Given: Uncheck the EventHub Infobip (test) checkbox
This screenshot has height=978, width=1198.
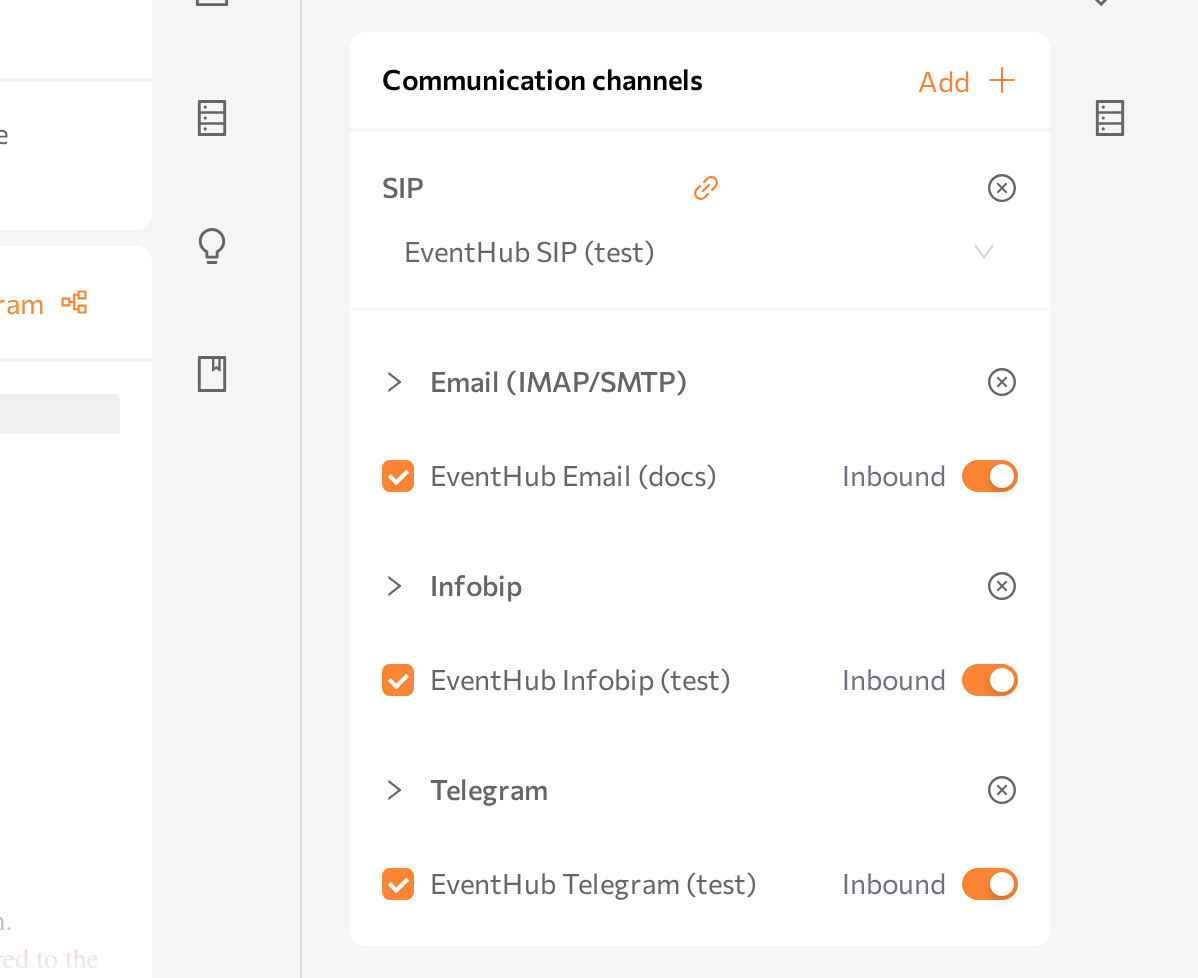Looking at the screenshot, I should click(398, 680).
